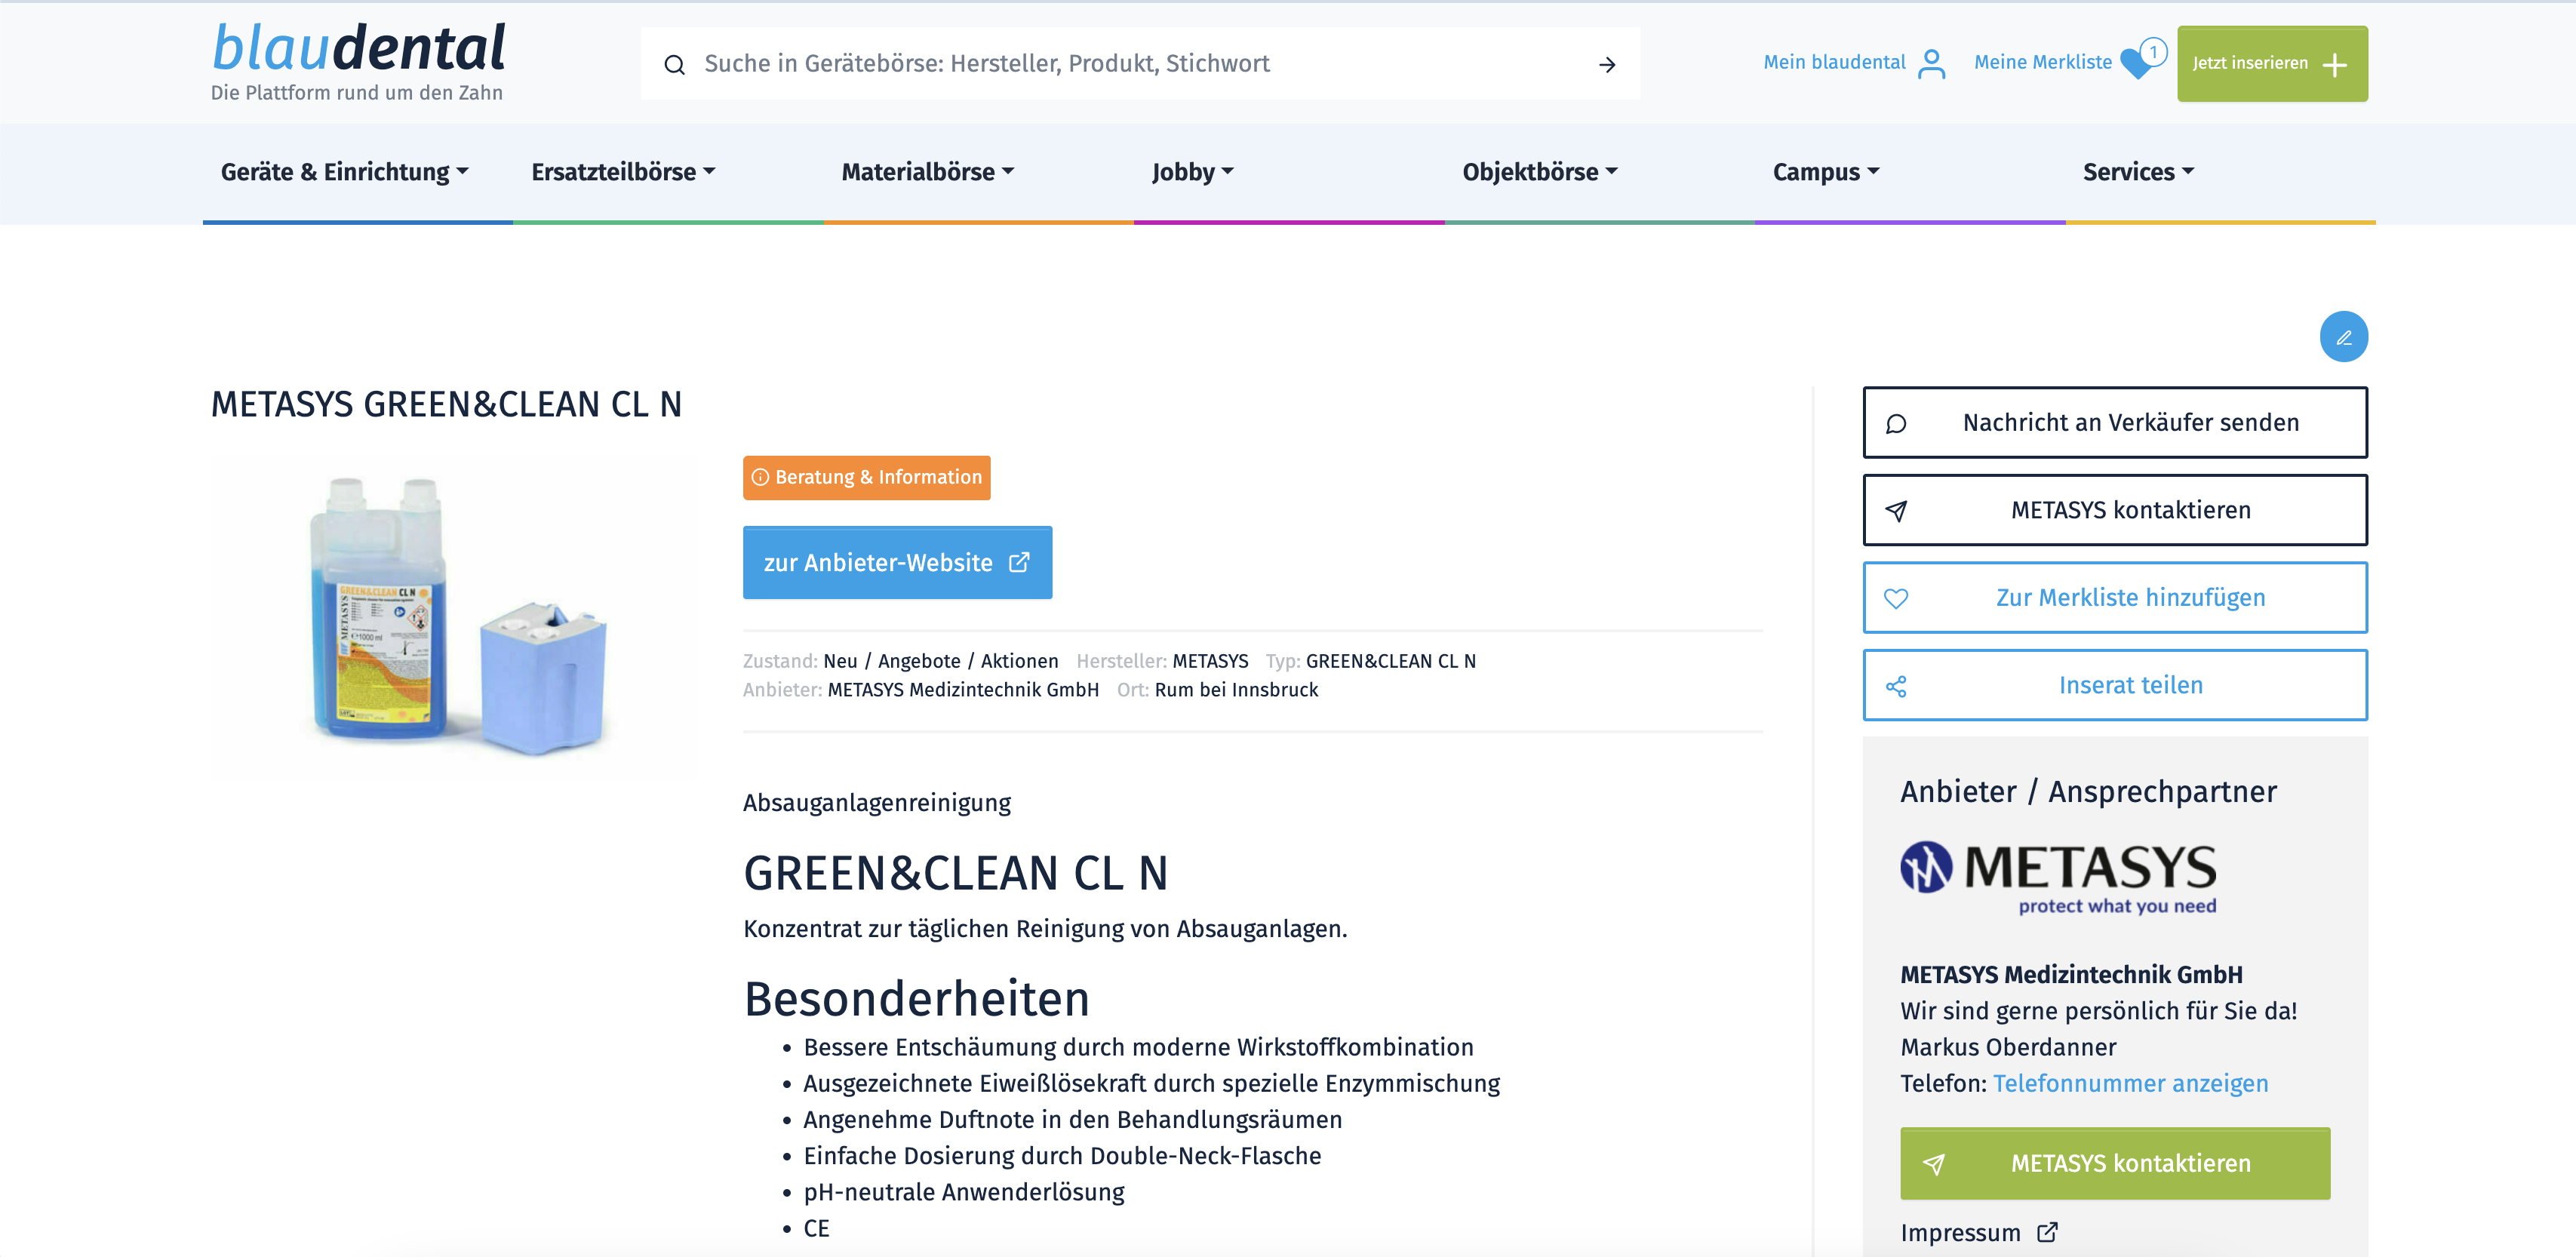This screenshot has height=1257, width=2576.
Task: Click the Absauganlagenreinigung text
Action: 876,803
